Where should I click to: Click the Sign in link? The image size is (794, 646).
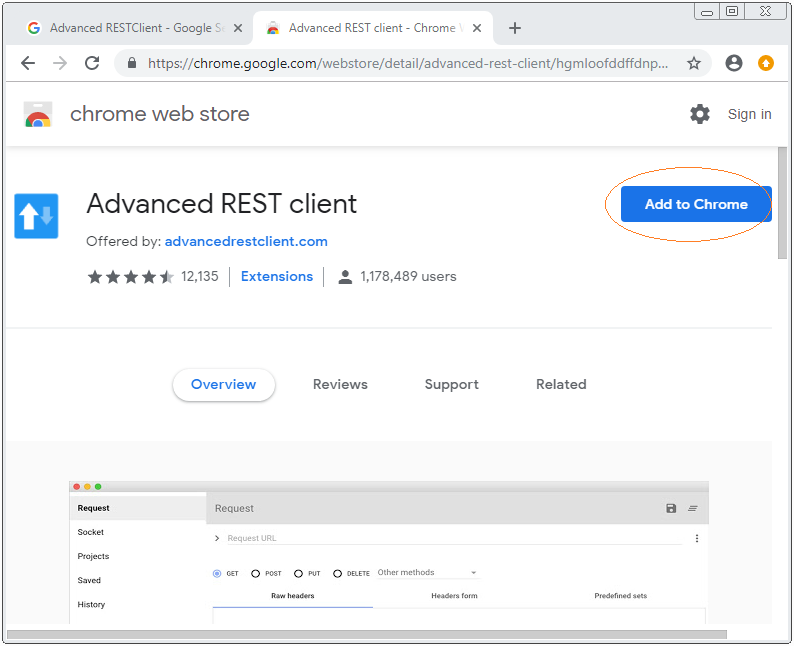749,114
